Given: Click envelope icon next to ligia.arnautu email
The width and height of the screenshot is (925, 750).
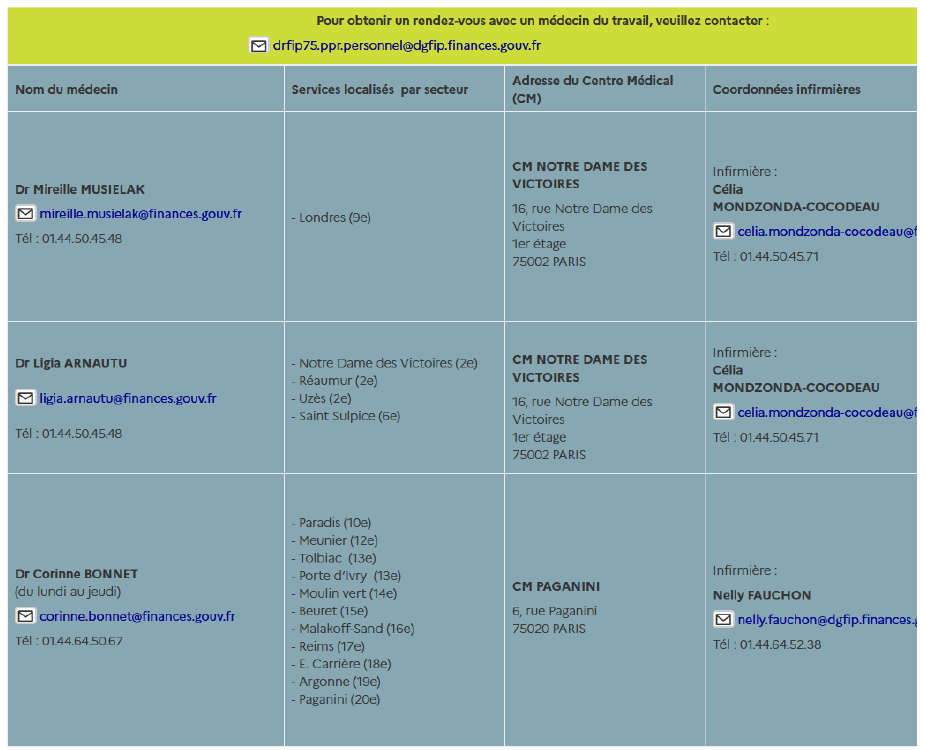Looking at the screenshot, I should click(25, 398).
